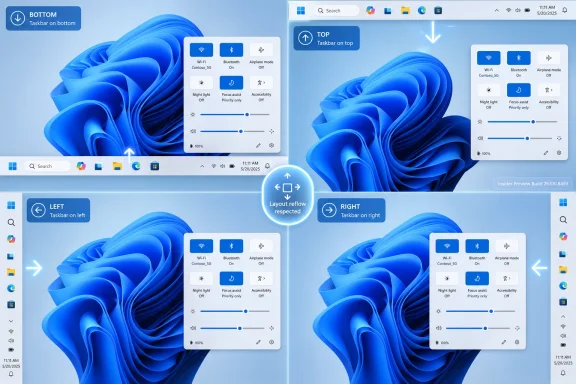Enable Airplane mode in LEFT layout quick settings

261,246
